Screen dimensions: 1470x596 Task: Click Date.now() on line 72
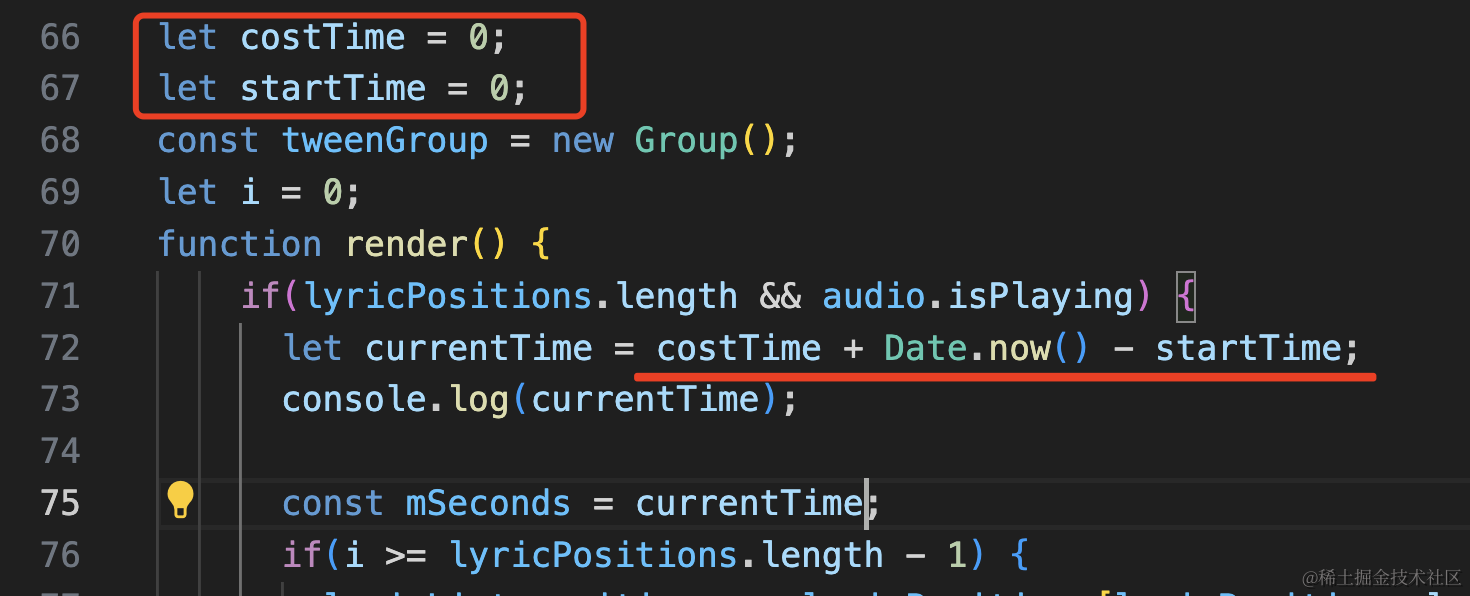986,348
